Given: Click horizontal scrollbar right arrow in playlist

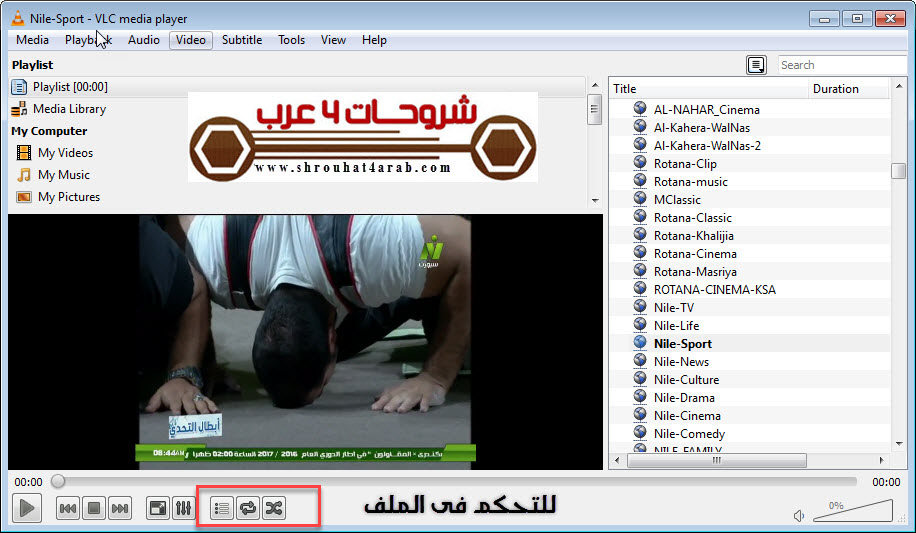Looking at the screenshot, I should coord(882,461).
